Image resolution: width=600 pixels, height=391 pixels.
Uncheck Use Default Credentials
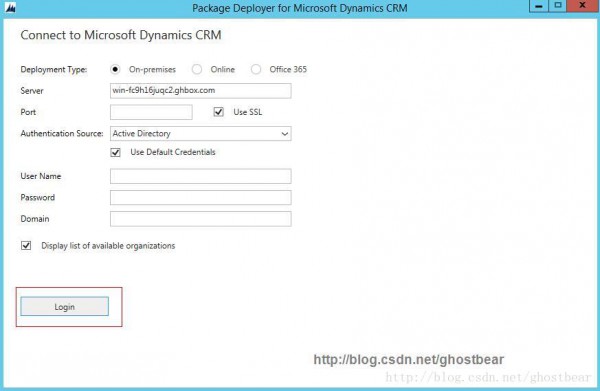click(115, 152)
